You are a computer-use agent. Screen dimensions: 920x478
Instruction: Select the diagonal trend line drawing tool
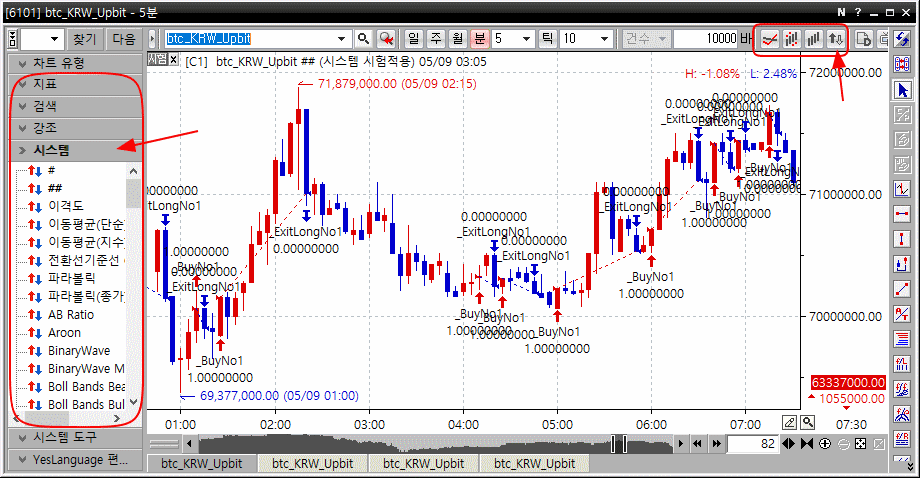pos(903,289)
